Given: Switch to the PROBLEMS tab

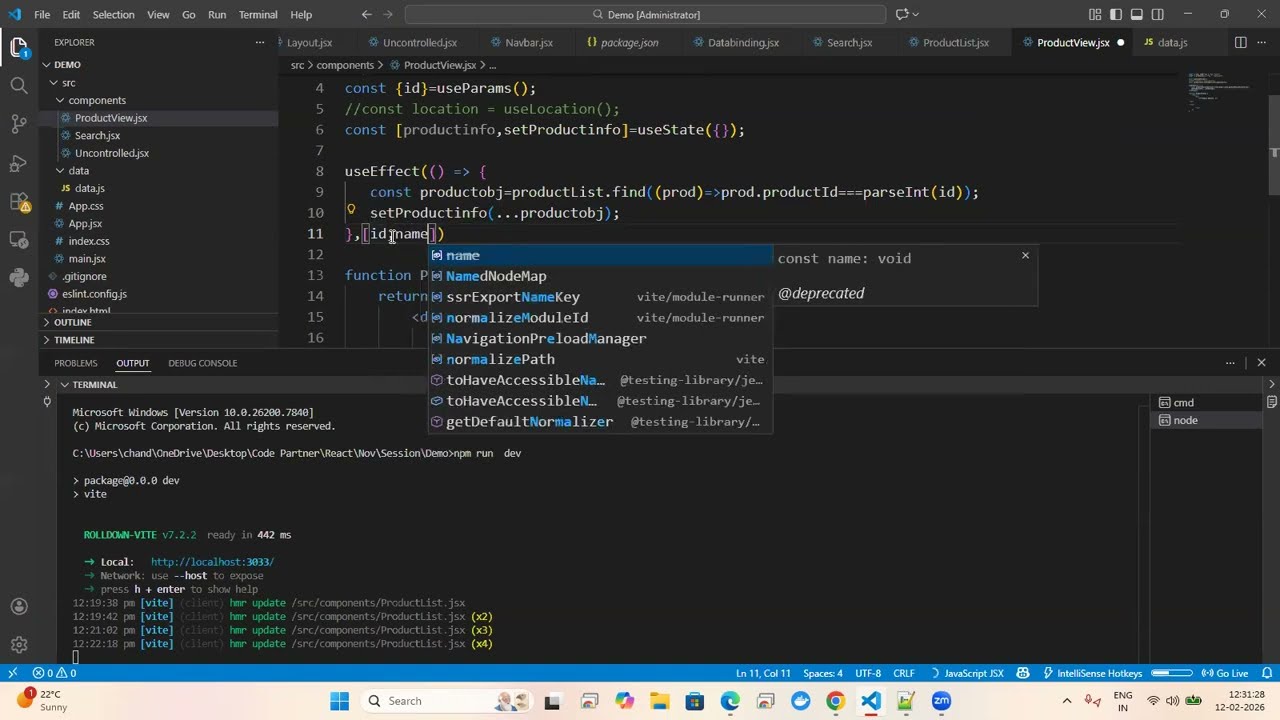Looking at the screenshot, I should (76, 363).
